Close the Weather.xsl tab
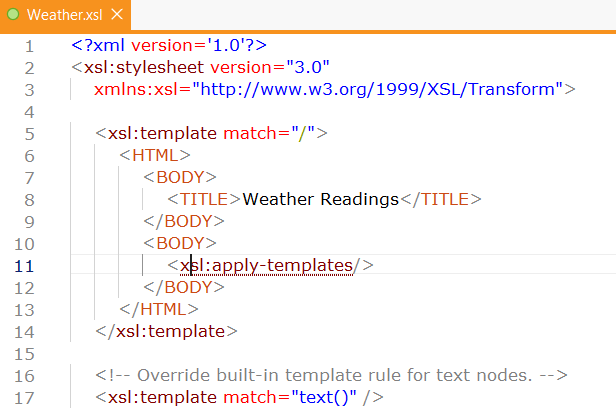This screenshot has width=616, height=409. 117,15
